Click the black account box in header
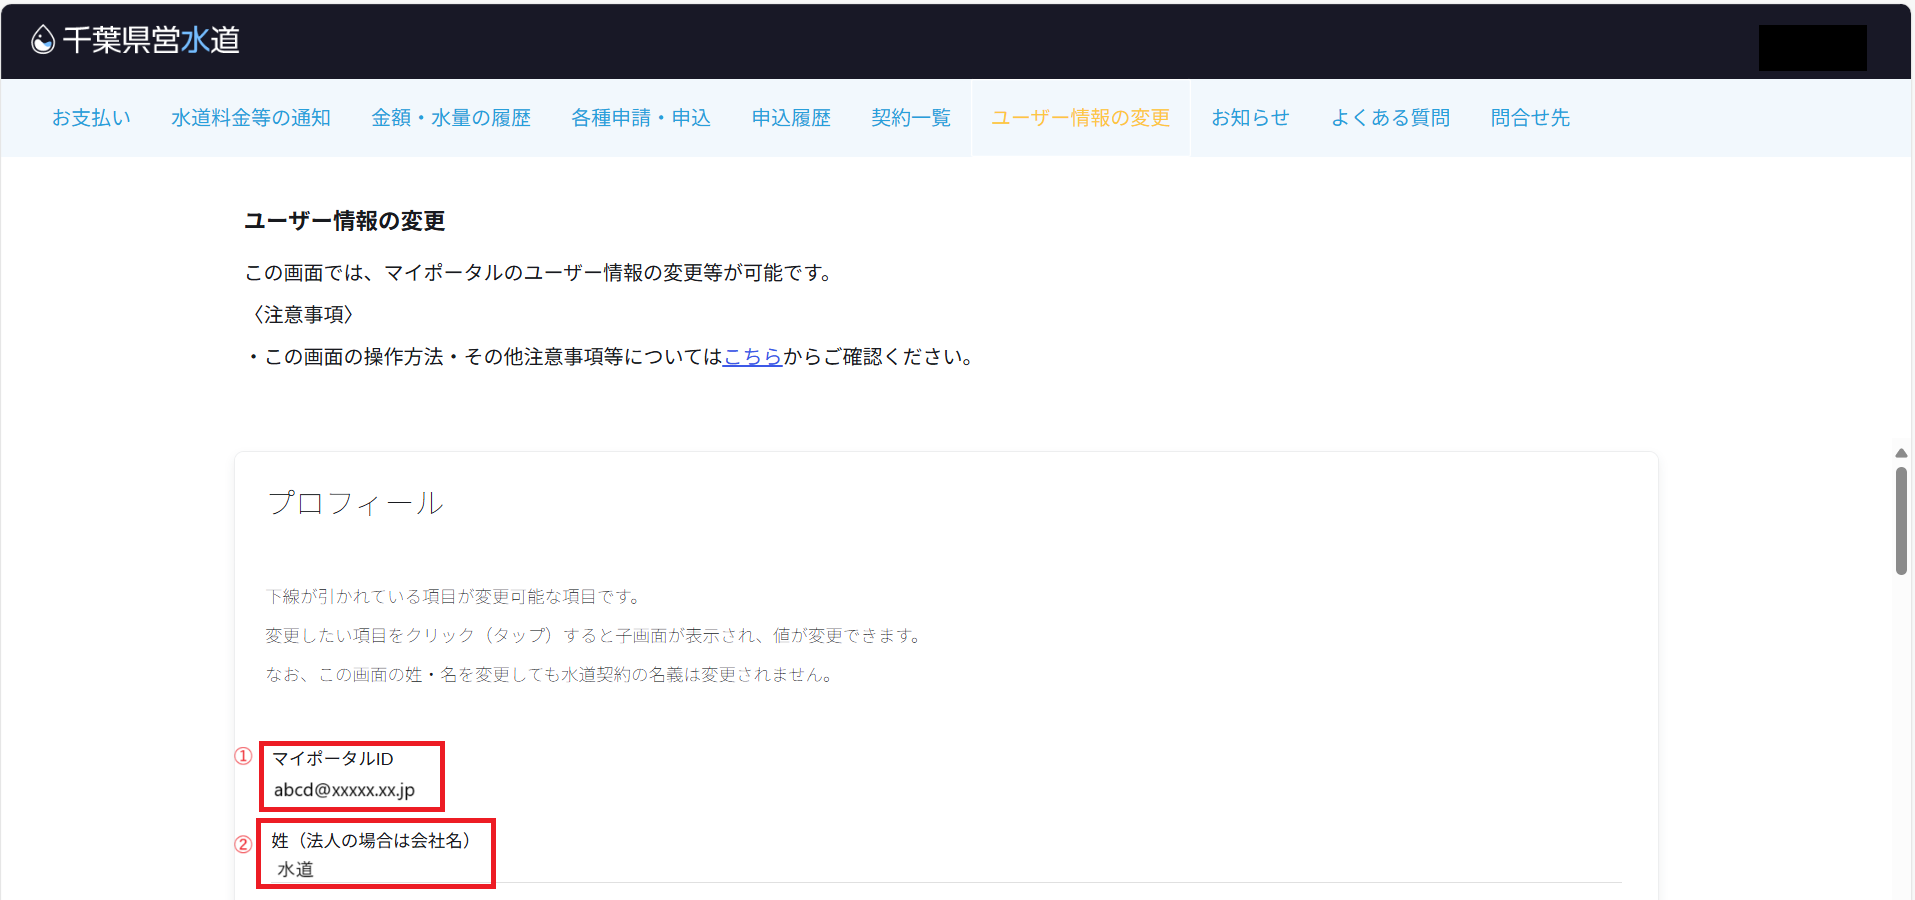 [1812, 48]
